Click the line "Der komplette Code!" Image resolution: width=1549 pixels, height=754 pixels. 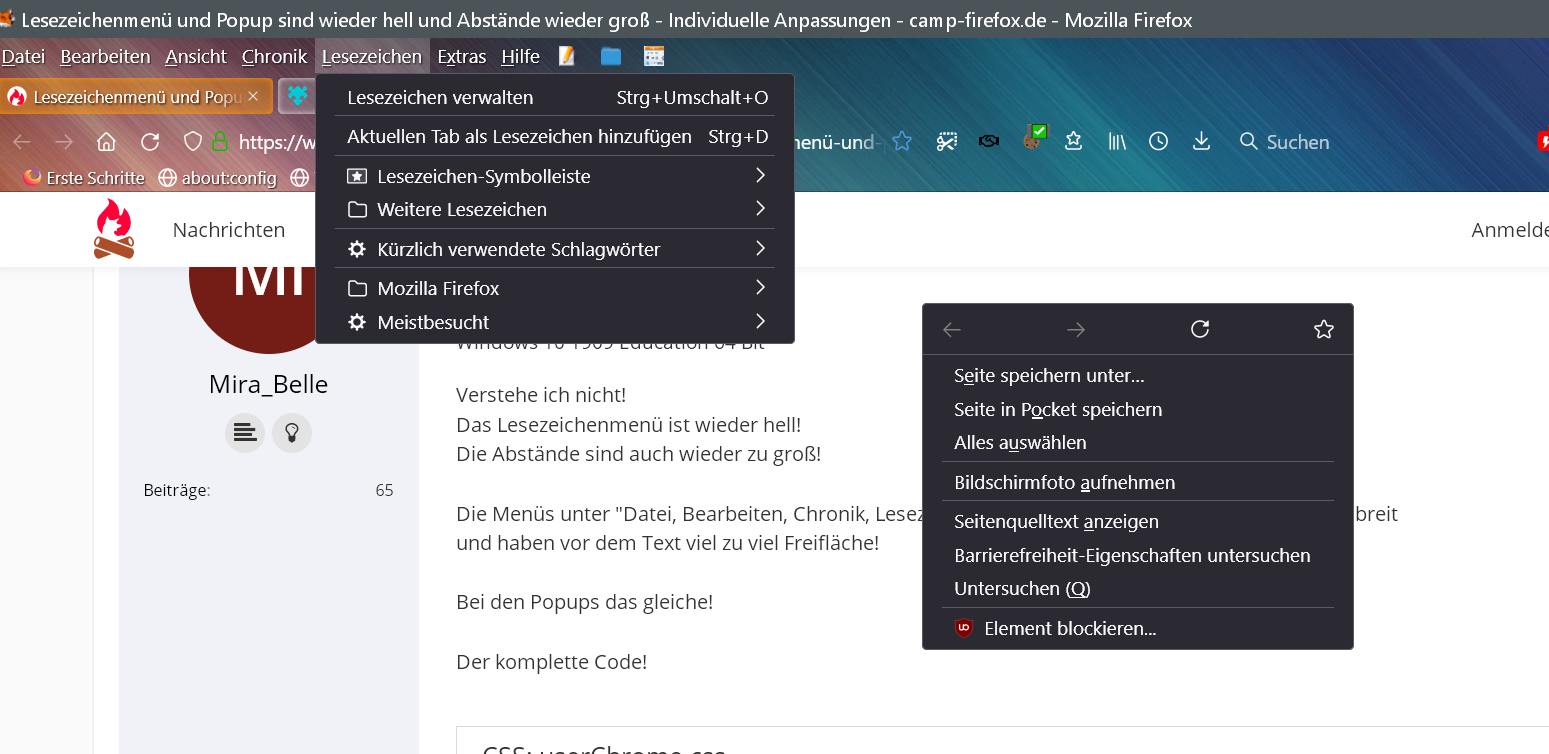pos(552,661)
